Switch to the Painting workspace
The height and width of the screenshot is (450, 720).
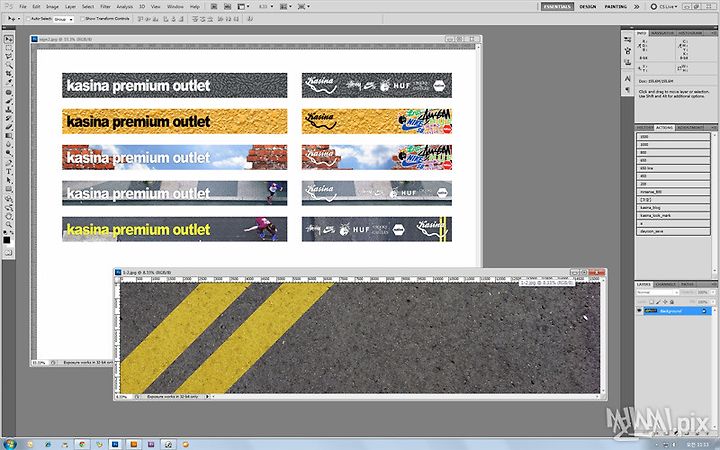[615, 6]
